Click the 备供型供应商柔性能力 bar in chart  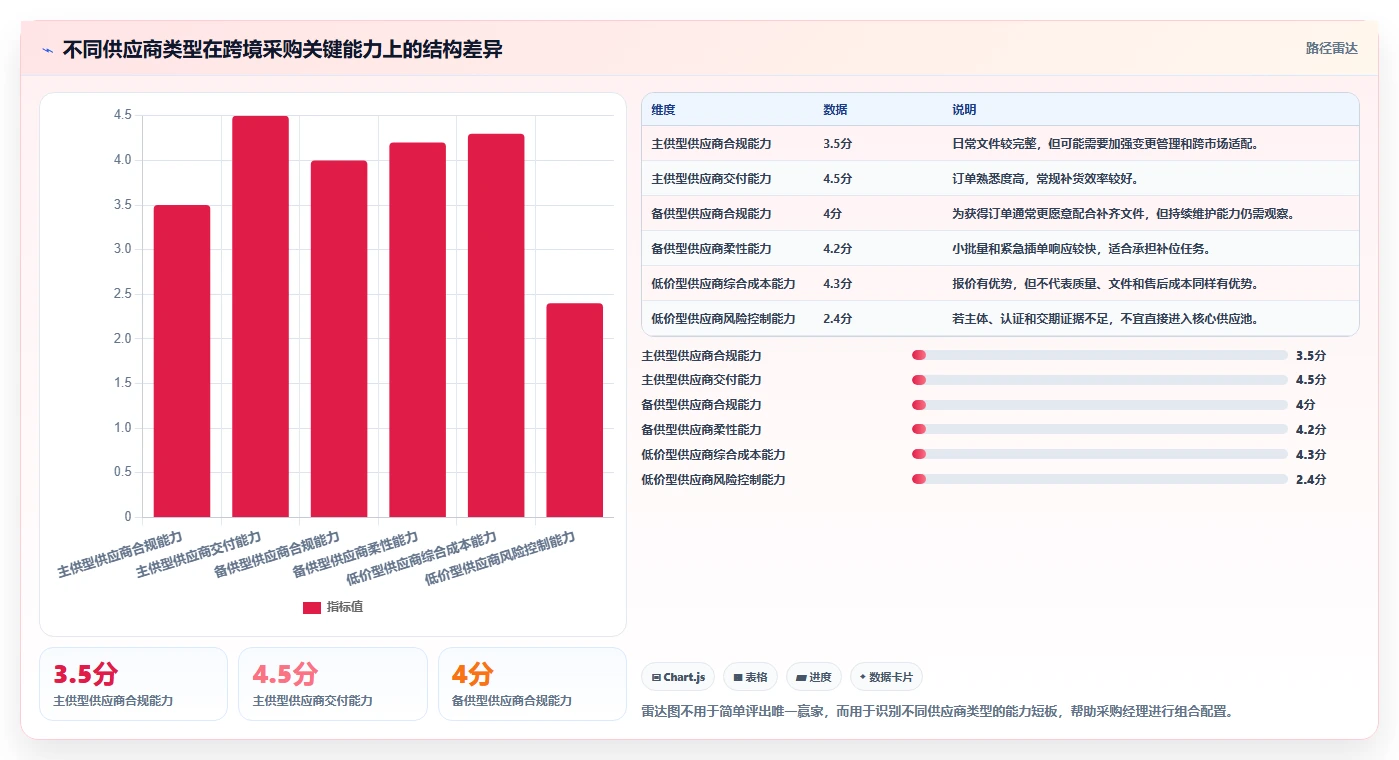click(x=417, y=330)
